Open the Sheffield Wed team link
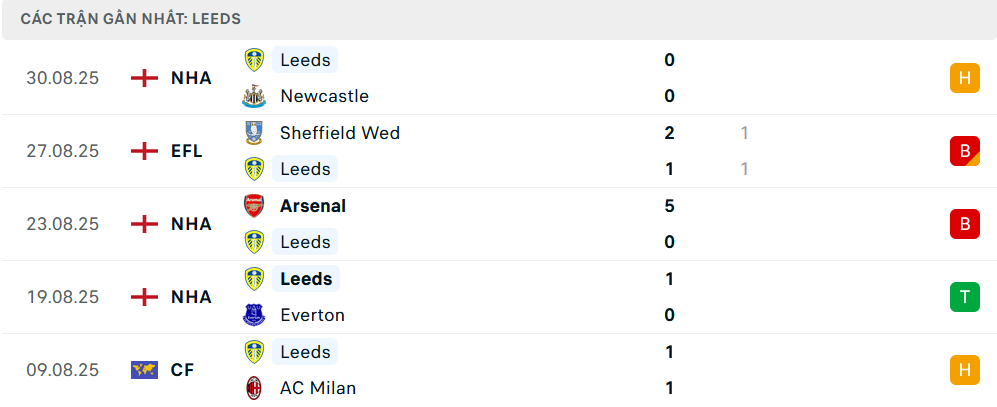This screenshot has width=997, height=407. [340, 133]
